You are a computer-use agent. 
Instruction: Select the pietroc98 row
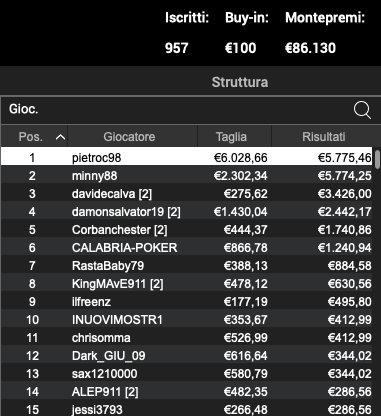187,157
